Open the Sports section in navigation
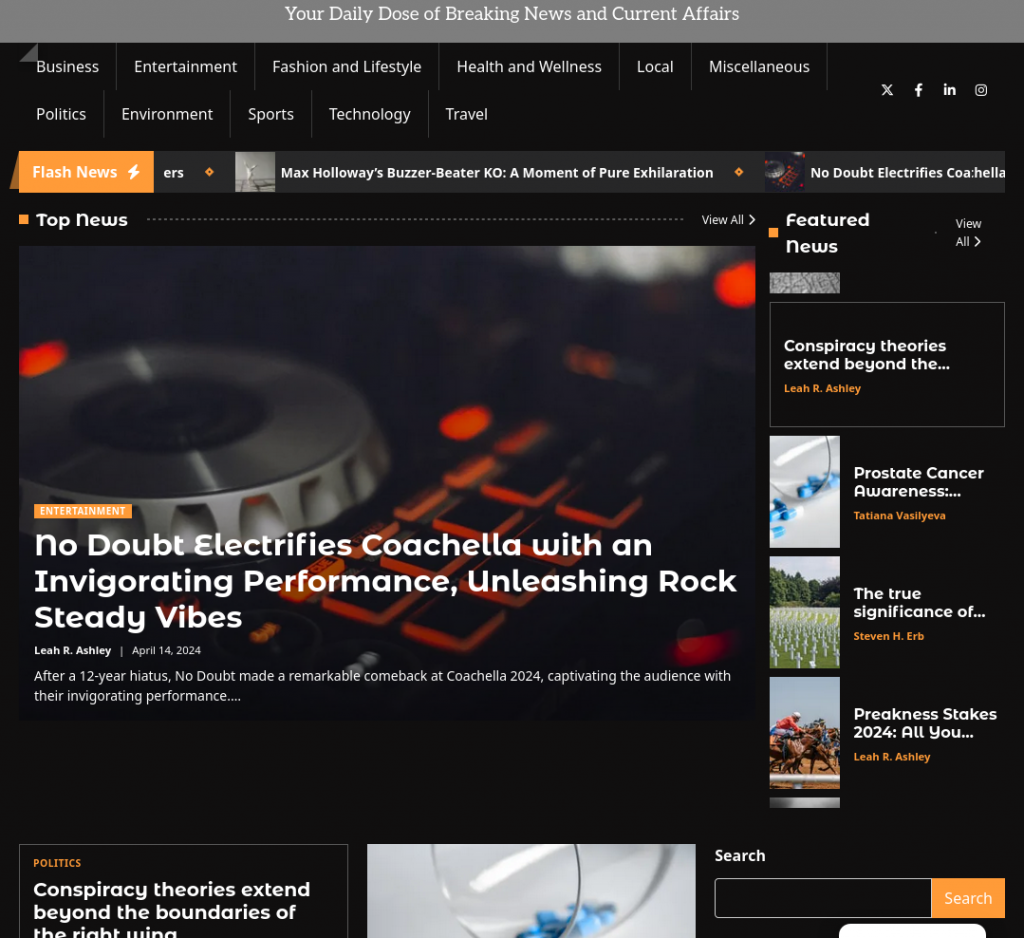The image size is (1024, 938). pyautogui.click(x=270, y=114)
